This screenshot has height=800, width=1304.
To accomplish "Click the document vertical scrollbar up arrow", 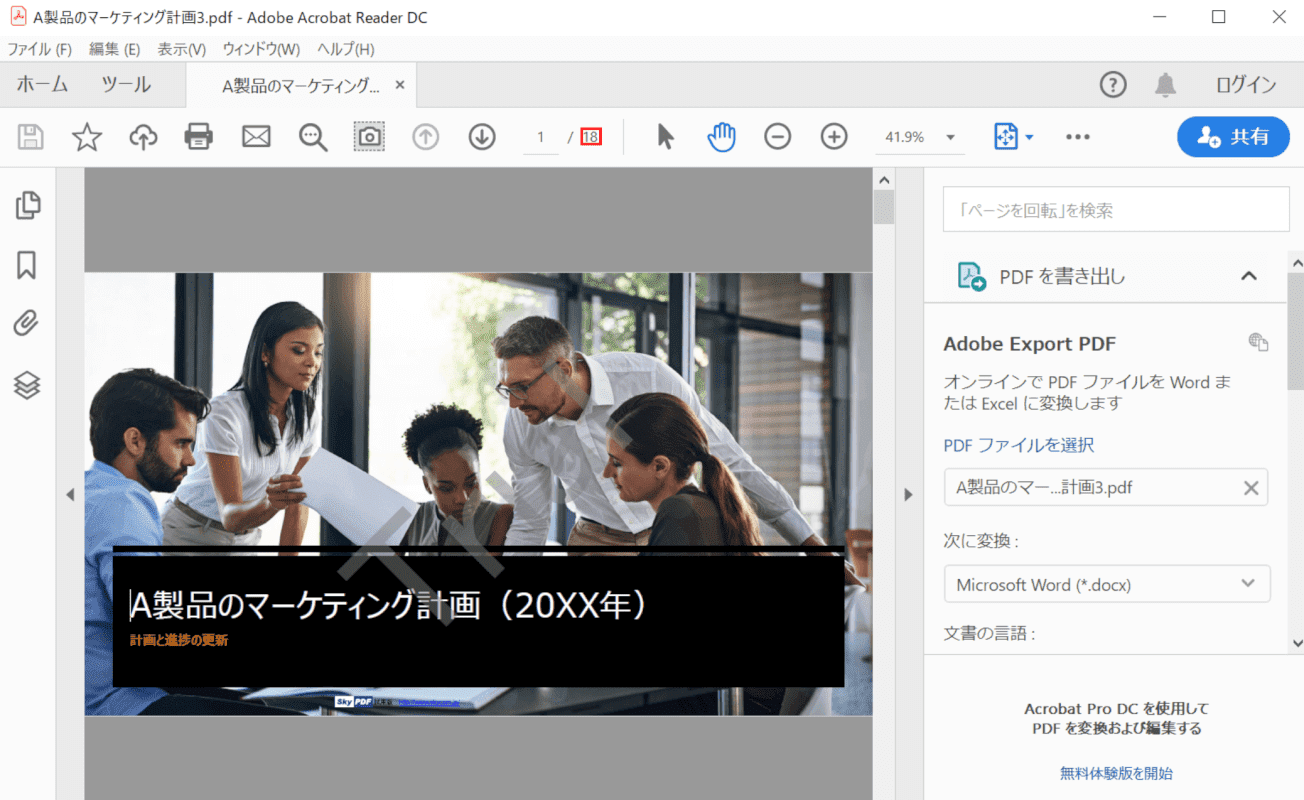I will (x=883, y=180).
